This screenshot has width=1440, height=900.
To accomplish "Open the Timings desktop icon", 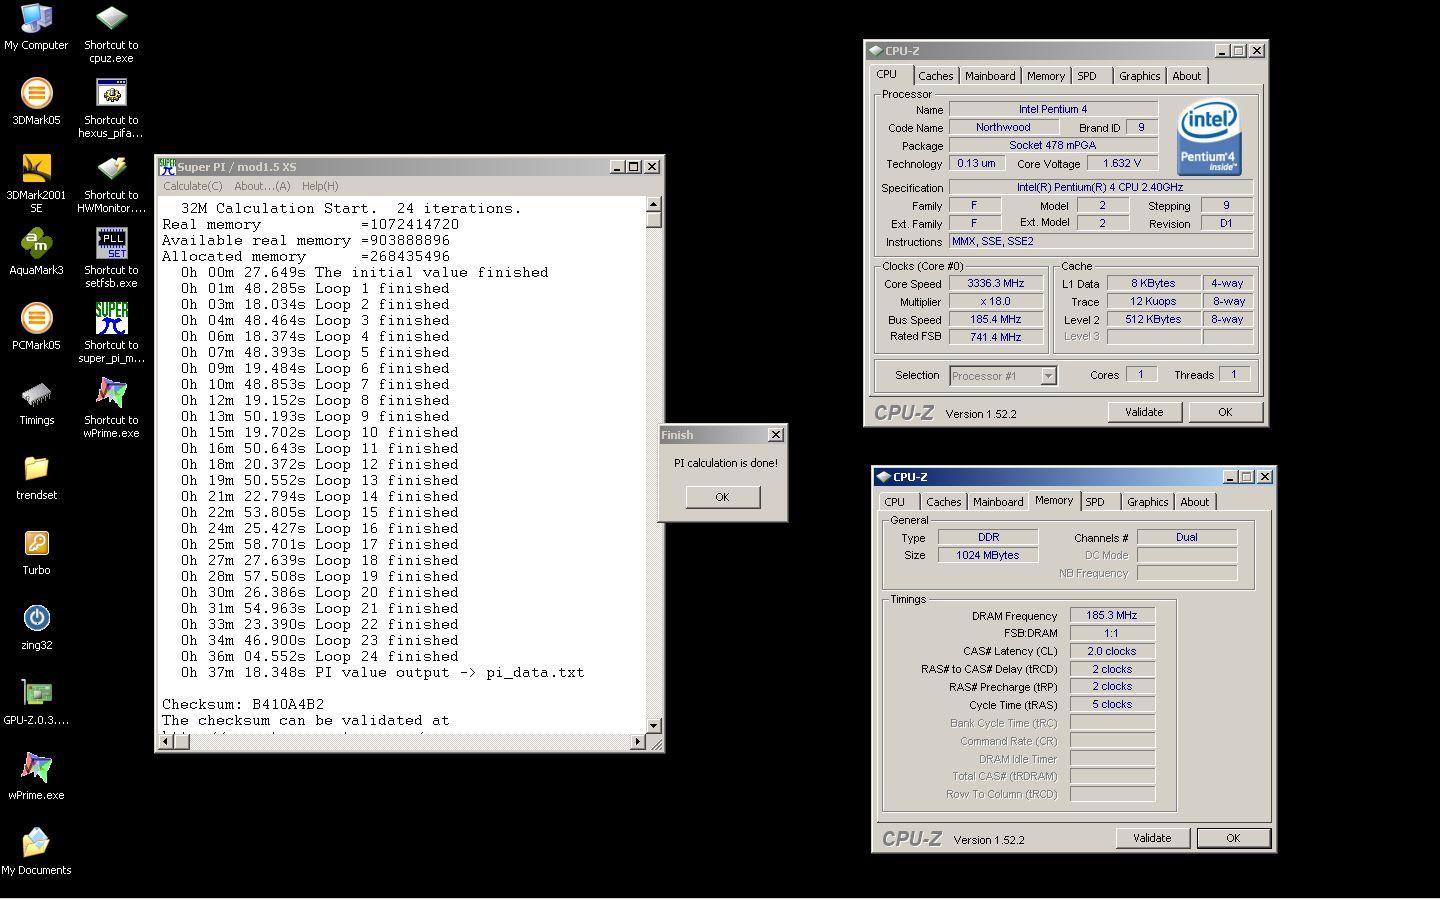I will click(x=36, y=393).
